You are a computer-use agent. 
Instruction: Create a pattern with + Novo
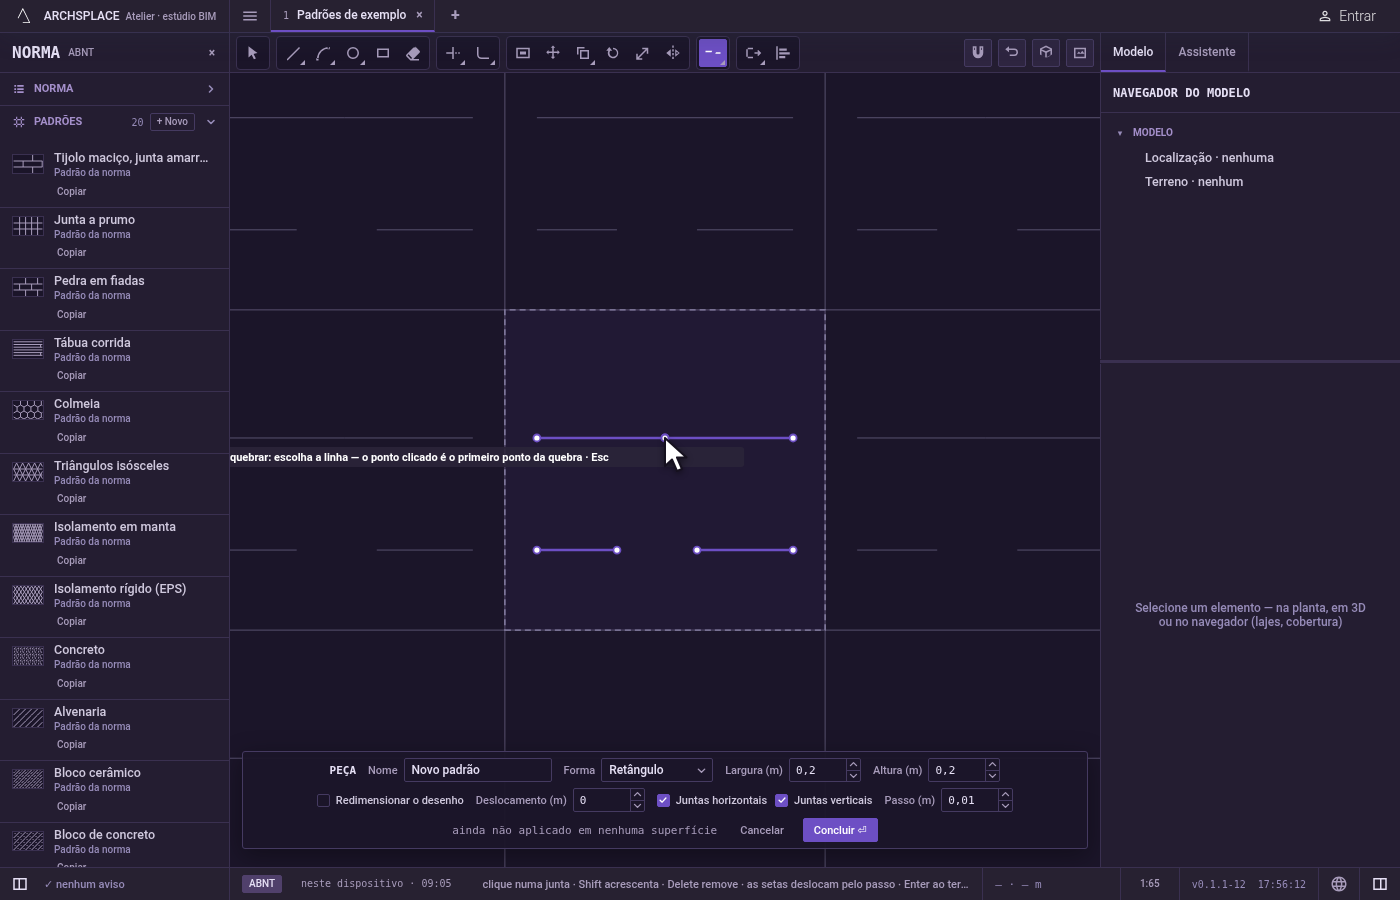pos(172,122)
